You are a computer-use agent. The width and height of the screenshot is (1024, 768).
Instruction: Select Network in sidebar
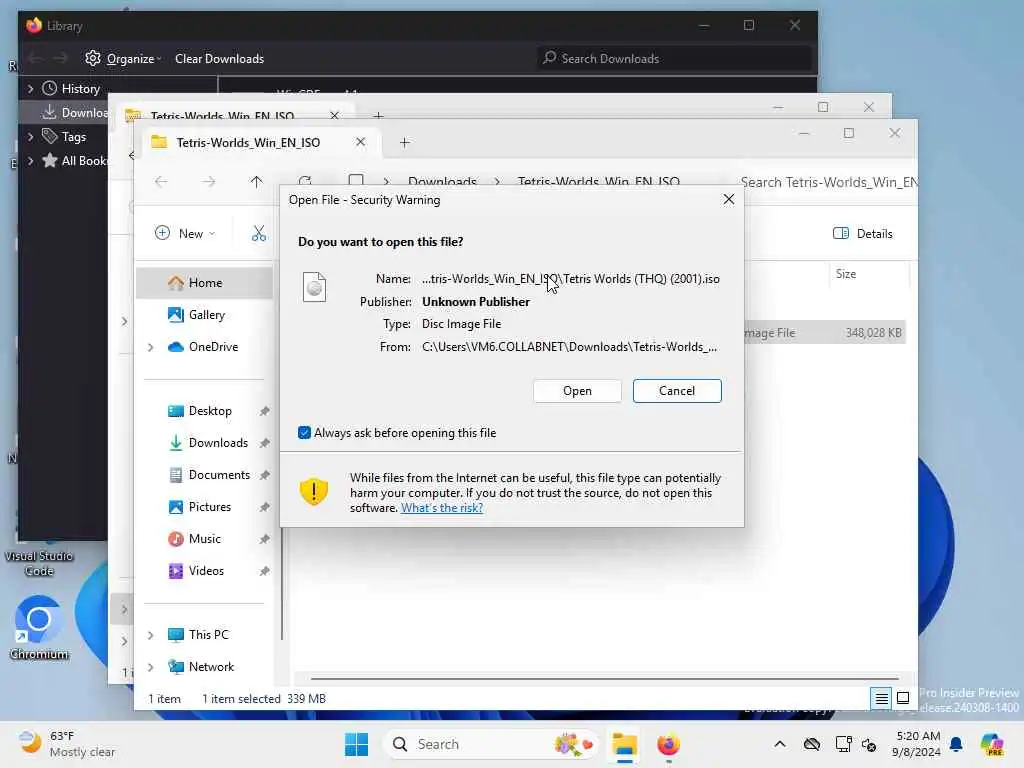click(211, 667)
